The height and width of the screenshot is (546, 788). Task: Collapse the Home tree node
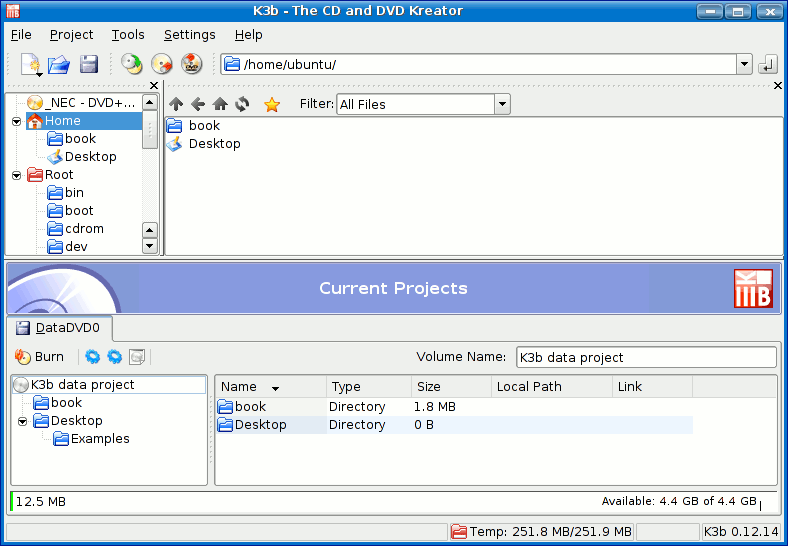tap(17, 121)
